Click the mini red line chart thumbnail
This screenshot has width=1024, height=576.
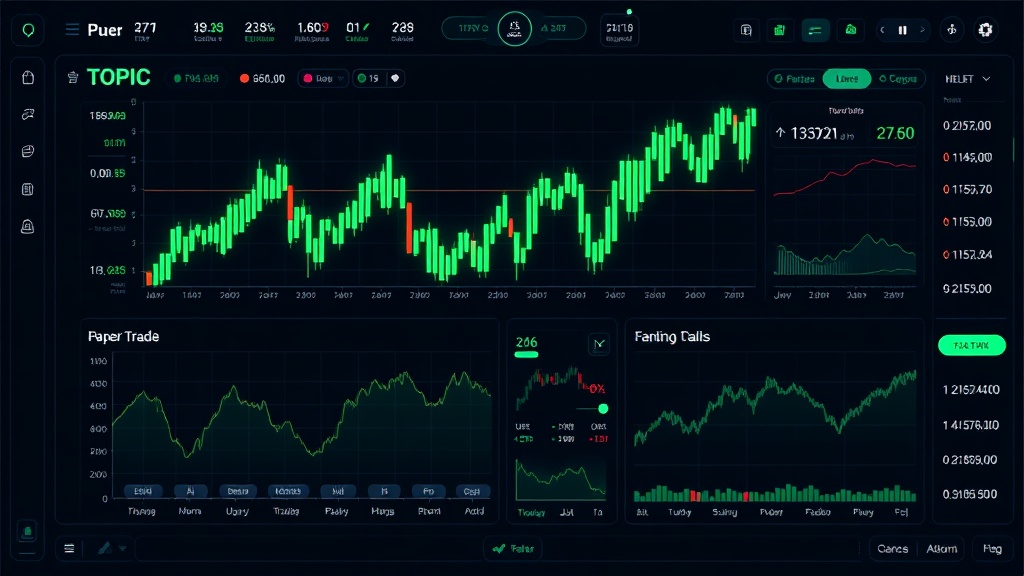(844, 176)
